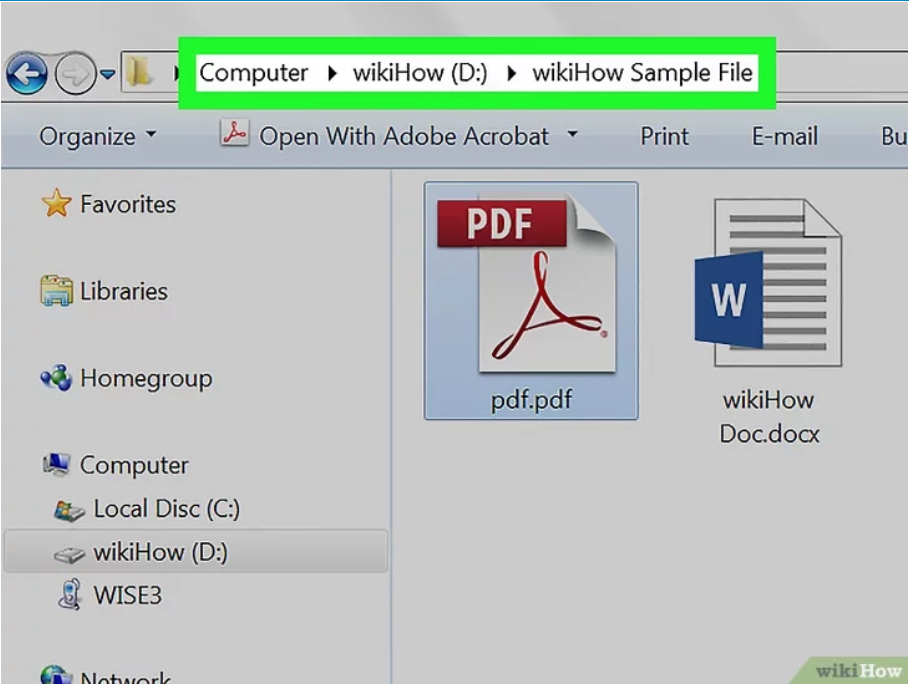Select the pdf.pdf file thumbnail

[x=526, y=285]
